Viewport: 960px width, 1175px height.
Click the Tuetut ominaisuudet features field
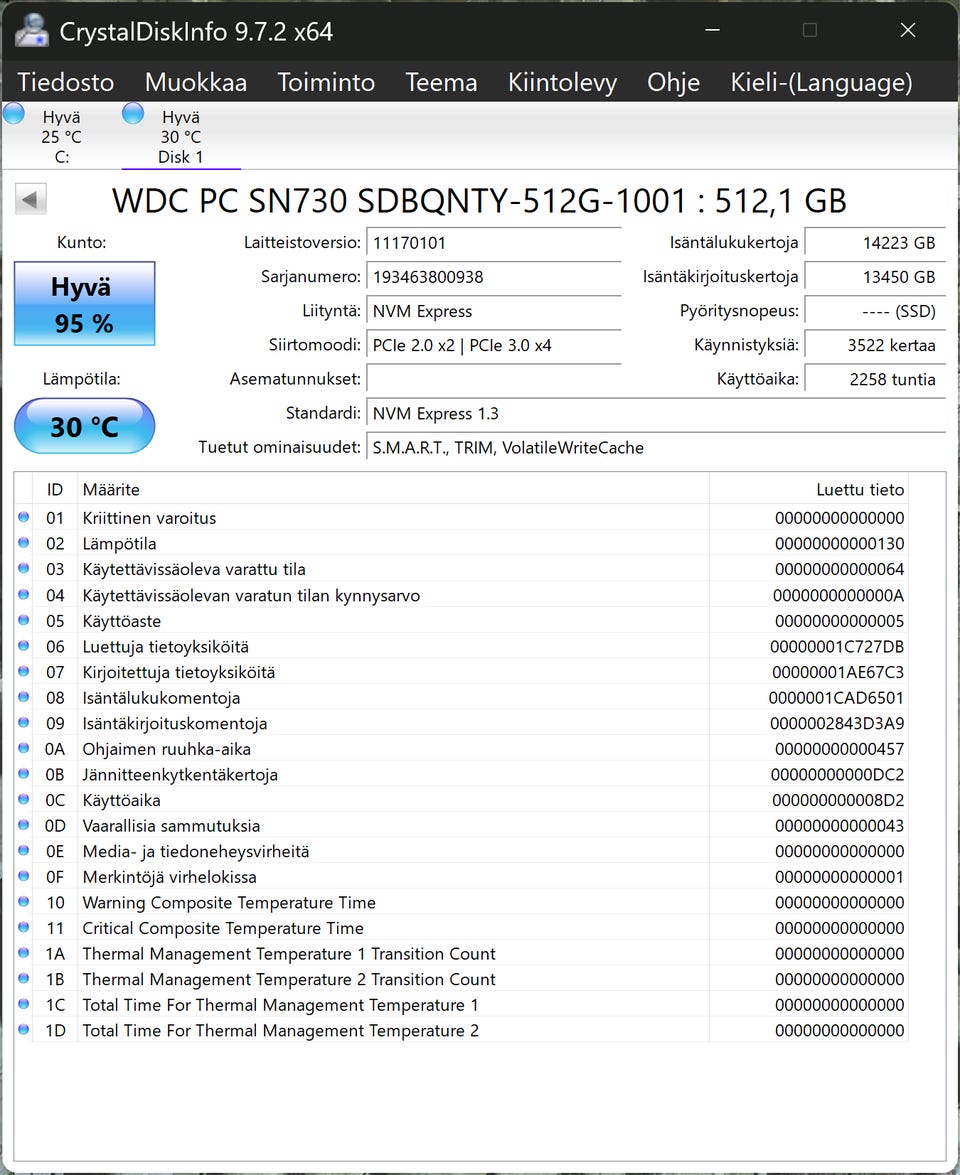pos(656,447)
